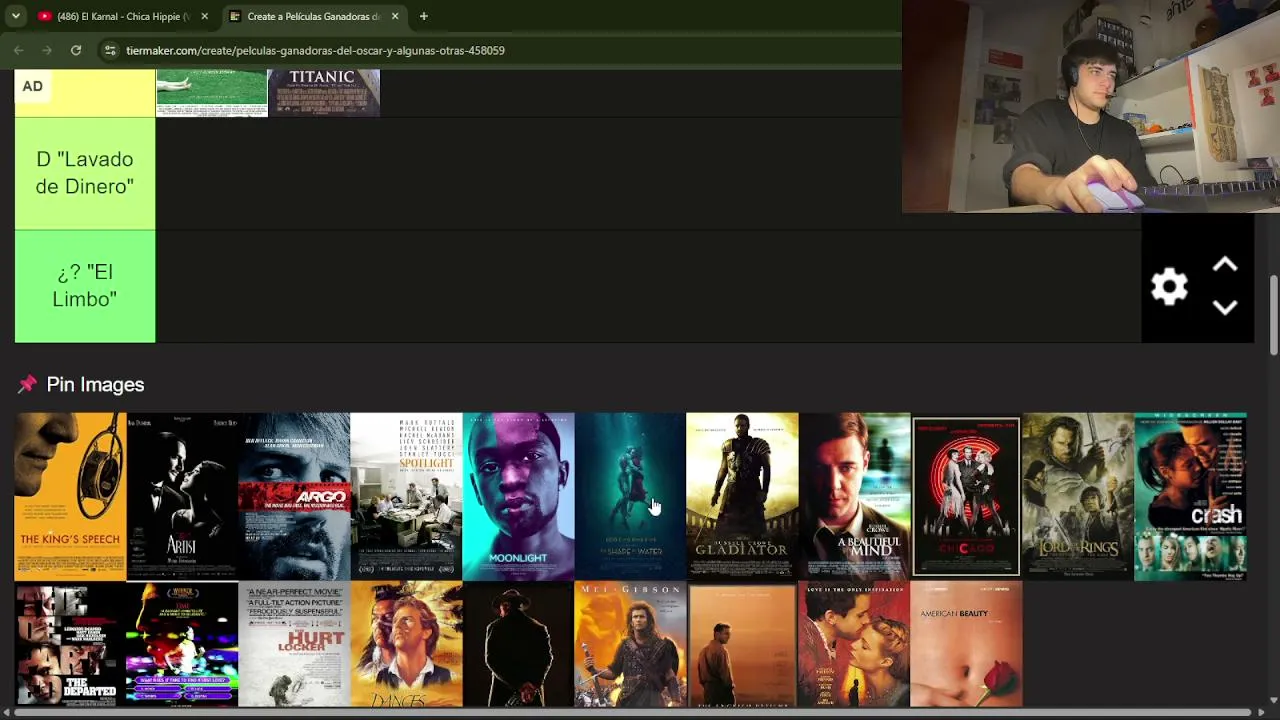The image size is (1280, 720).
Task: Select the Crash poster
Action: (x=1190, y=496)
